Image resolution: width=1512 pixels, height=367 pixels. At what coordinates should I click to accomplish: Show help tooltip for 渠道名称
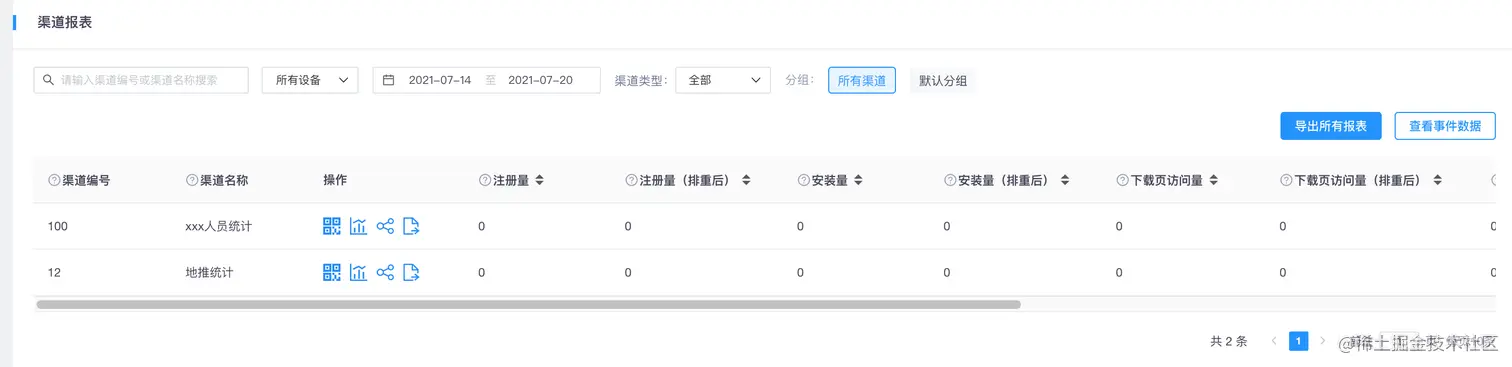coord(192,181)
